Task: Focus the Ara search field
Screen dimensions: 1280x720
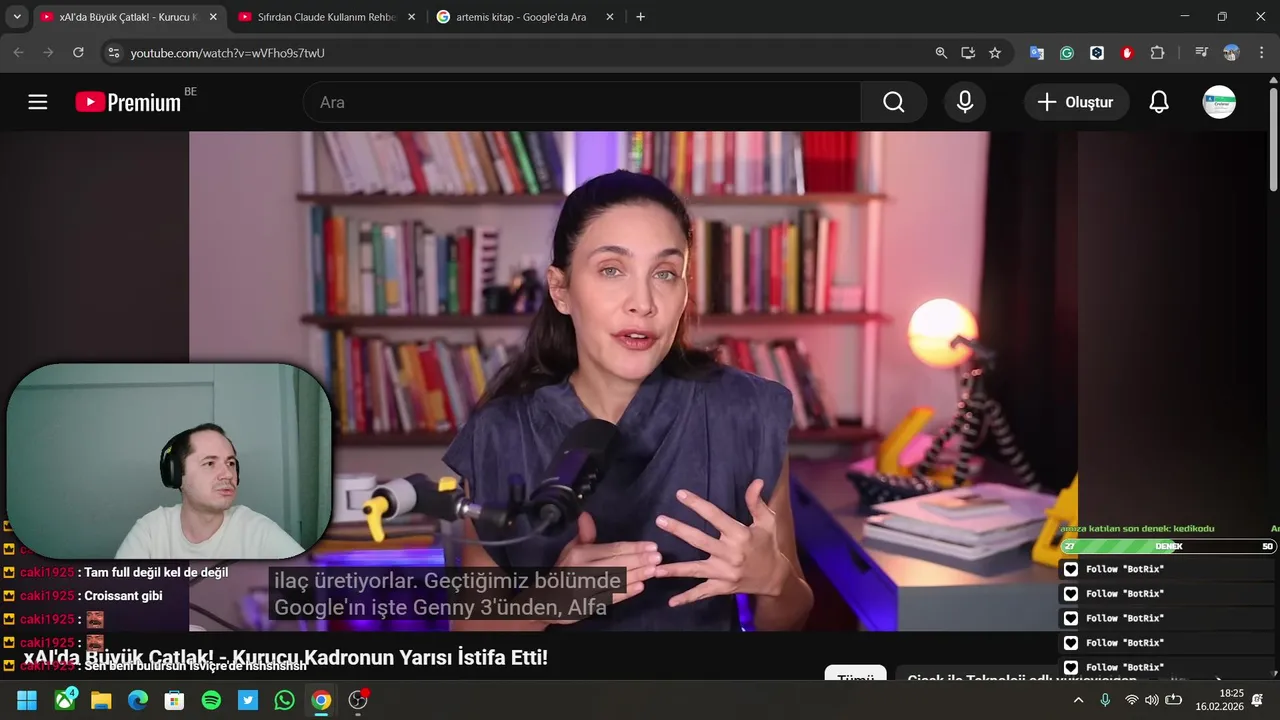Action: [x=582, y=102]
